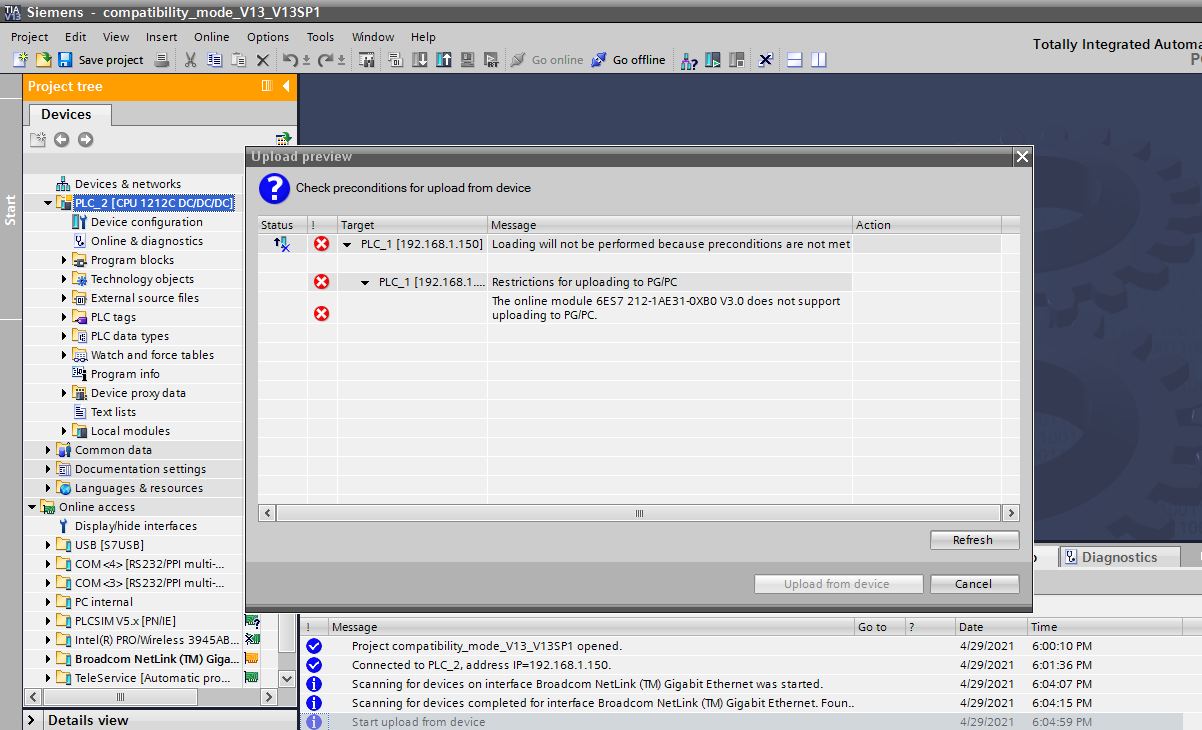This screenshot has height=730, width=1202.
Task: Select 'Start upload from device' log row
Action: [x=742, y=722]
